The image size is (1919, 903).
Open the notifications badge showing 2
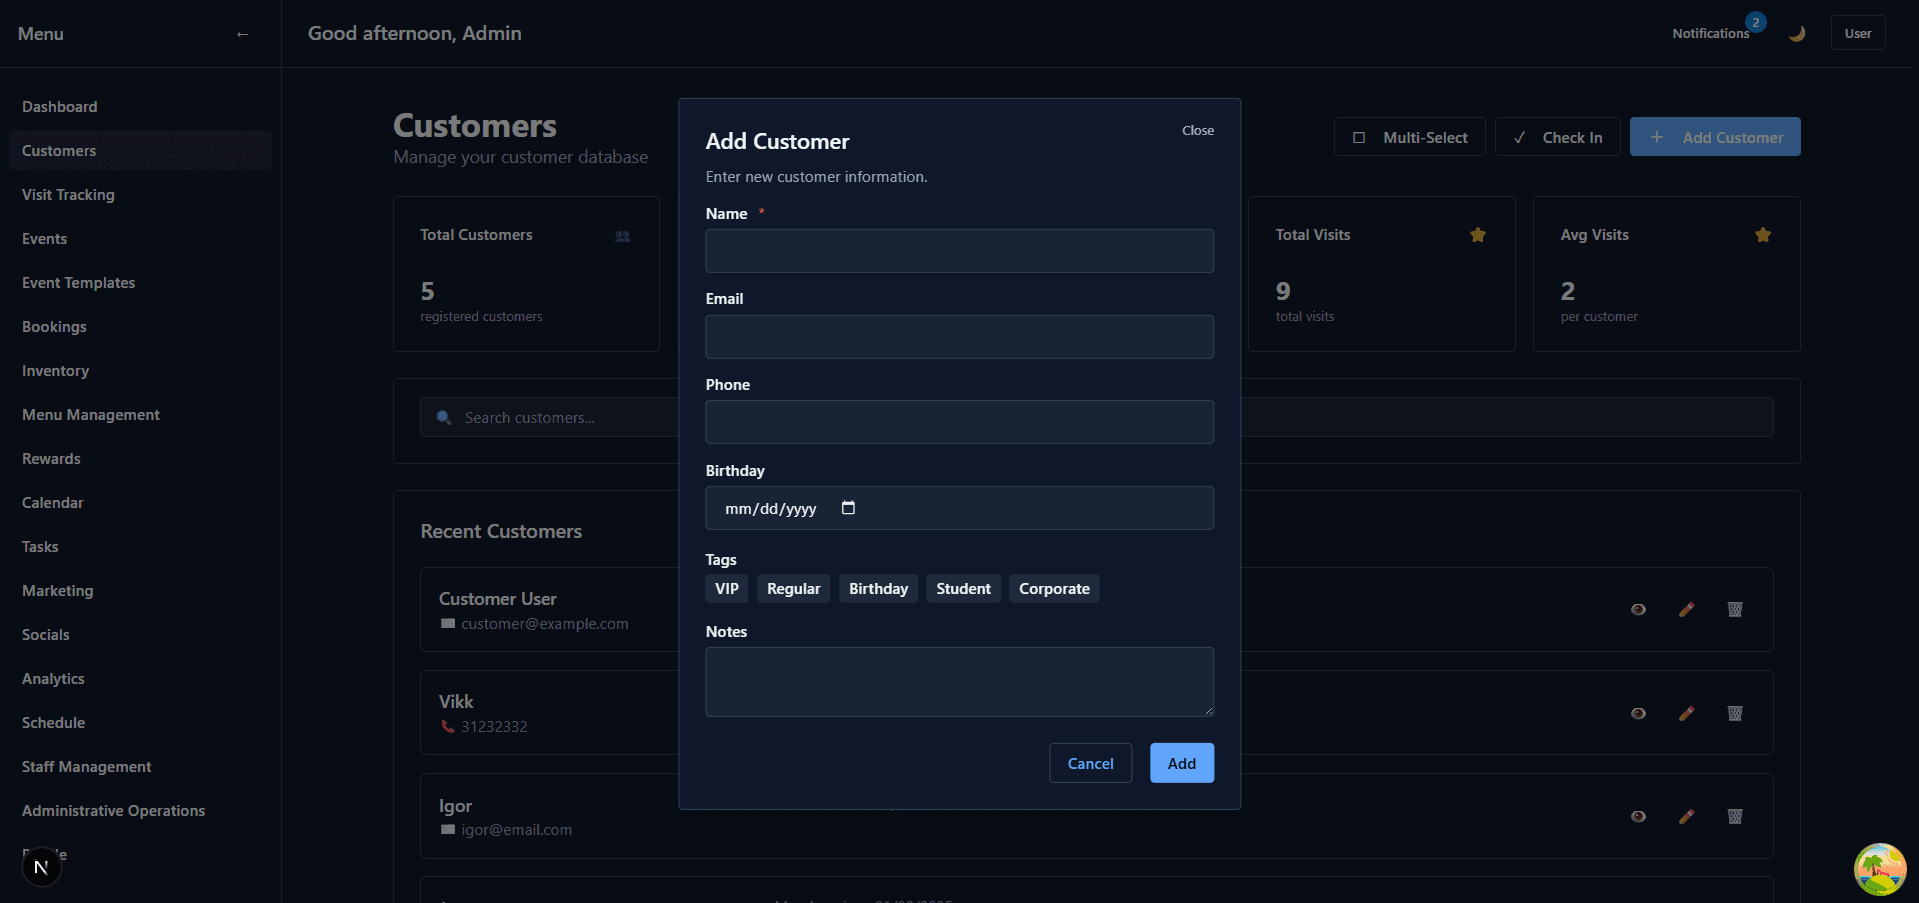[1756, 22]
